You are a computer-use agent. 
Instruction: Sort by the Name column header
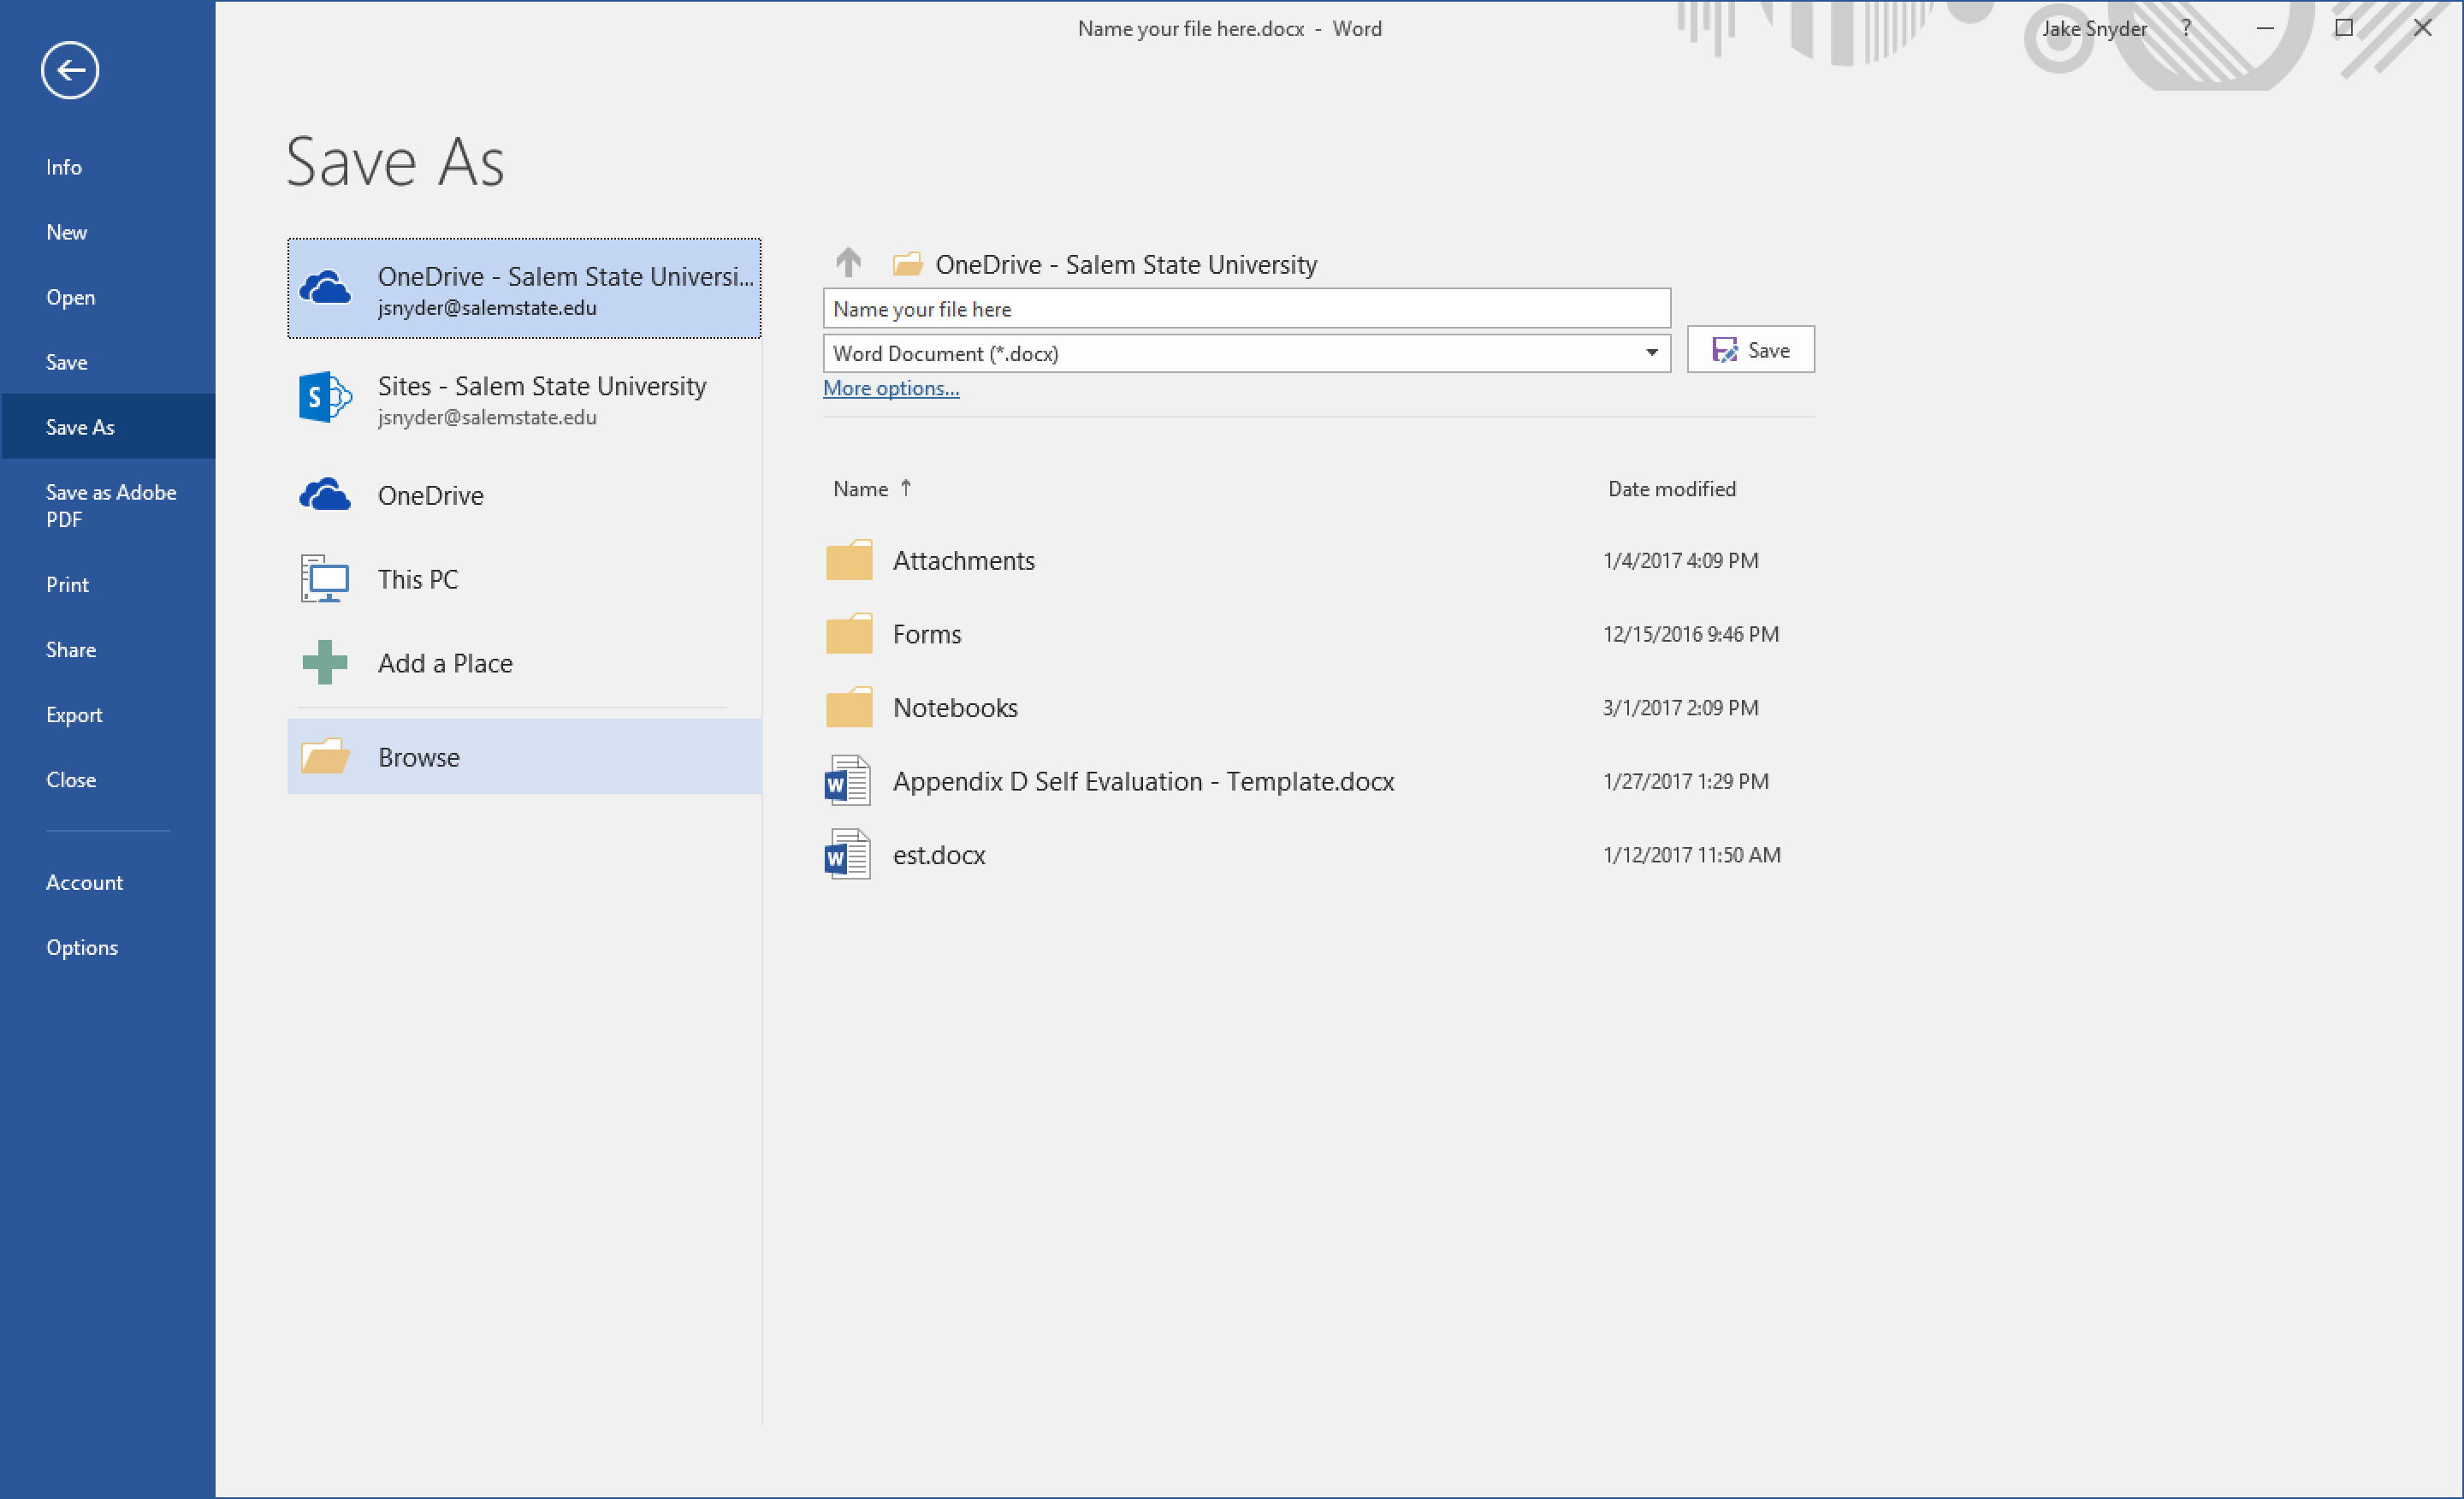pos(861,489)
